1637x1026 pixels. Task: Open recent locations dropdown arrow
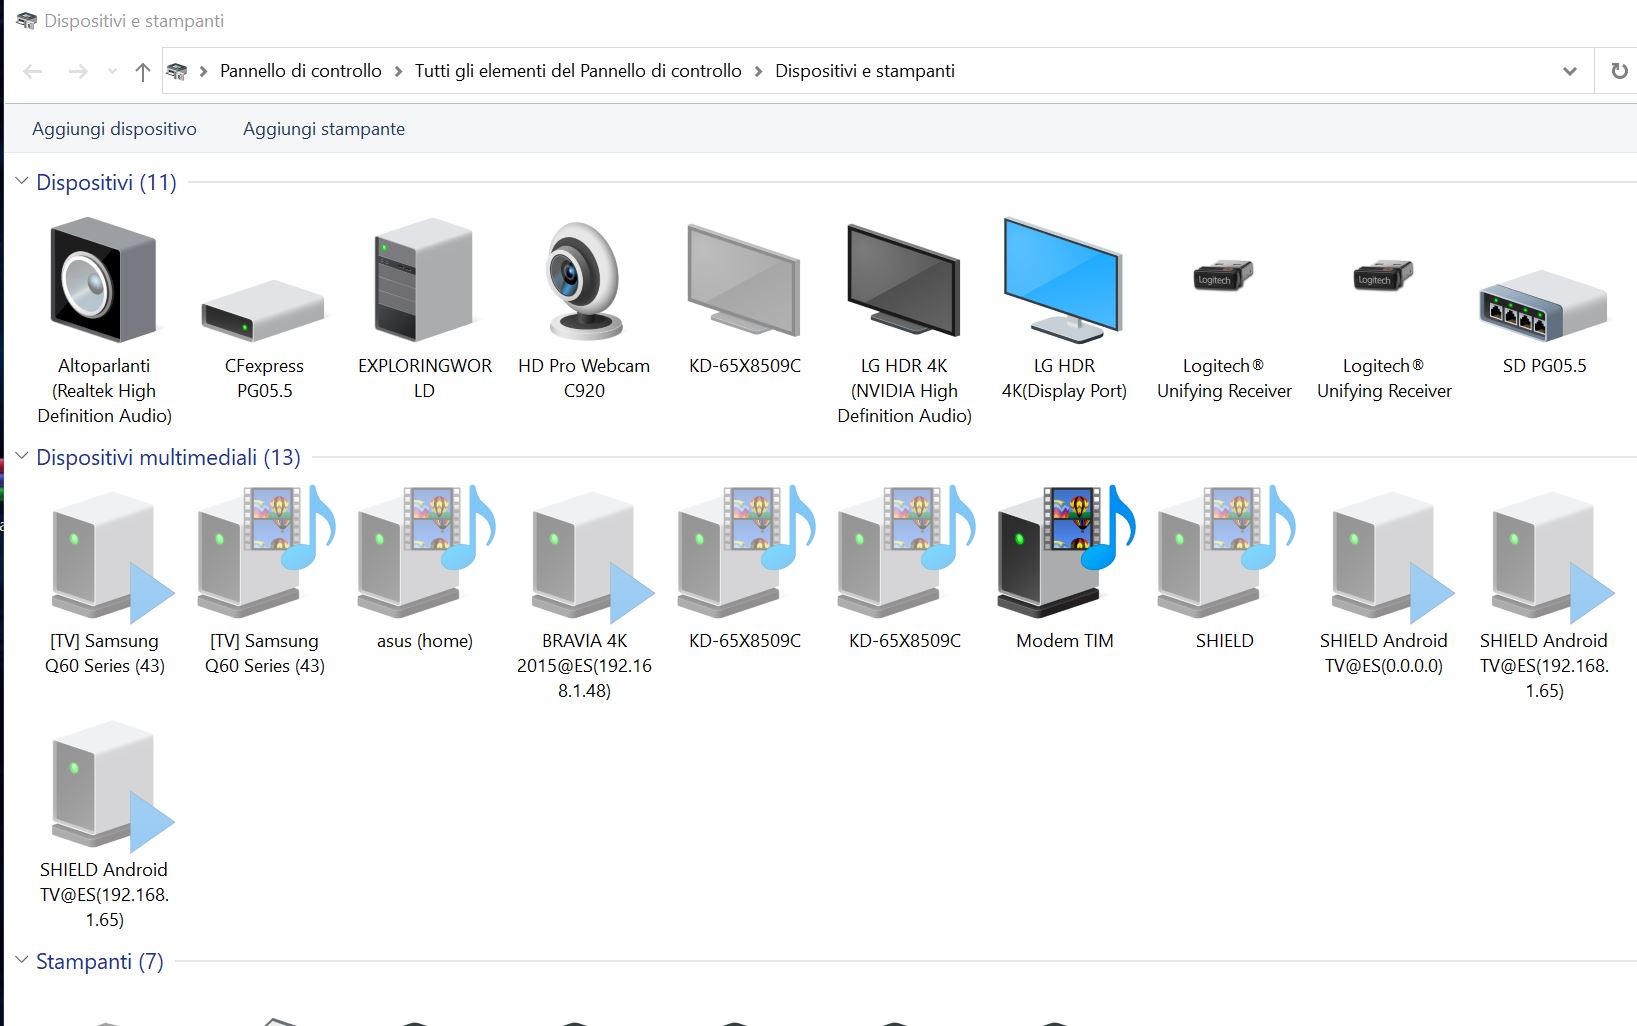point(112,71)
